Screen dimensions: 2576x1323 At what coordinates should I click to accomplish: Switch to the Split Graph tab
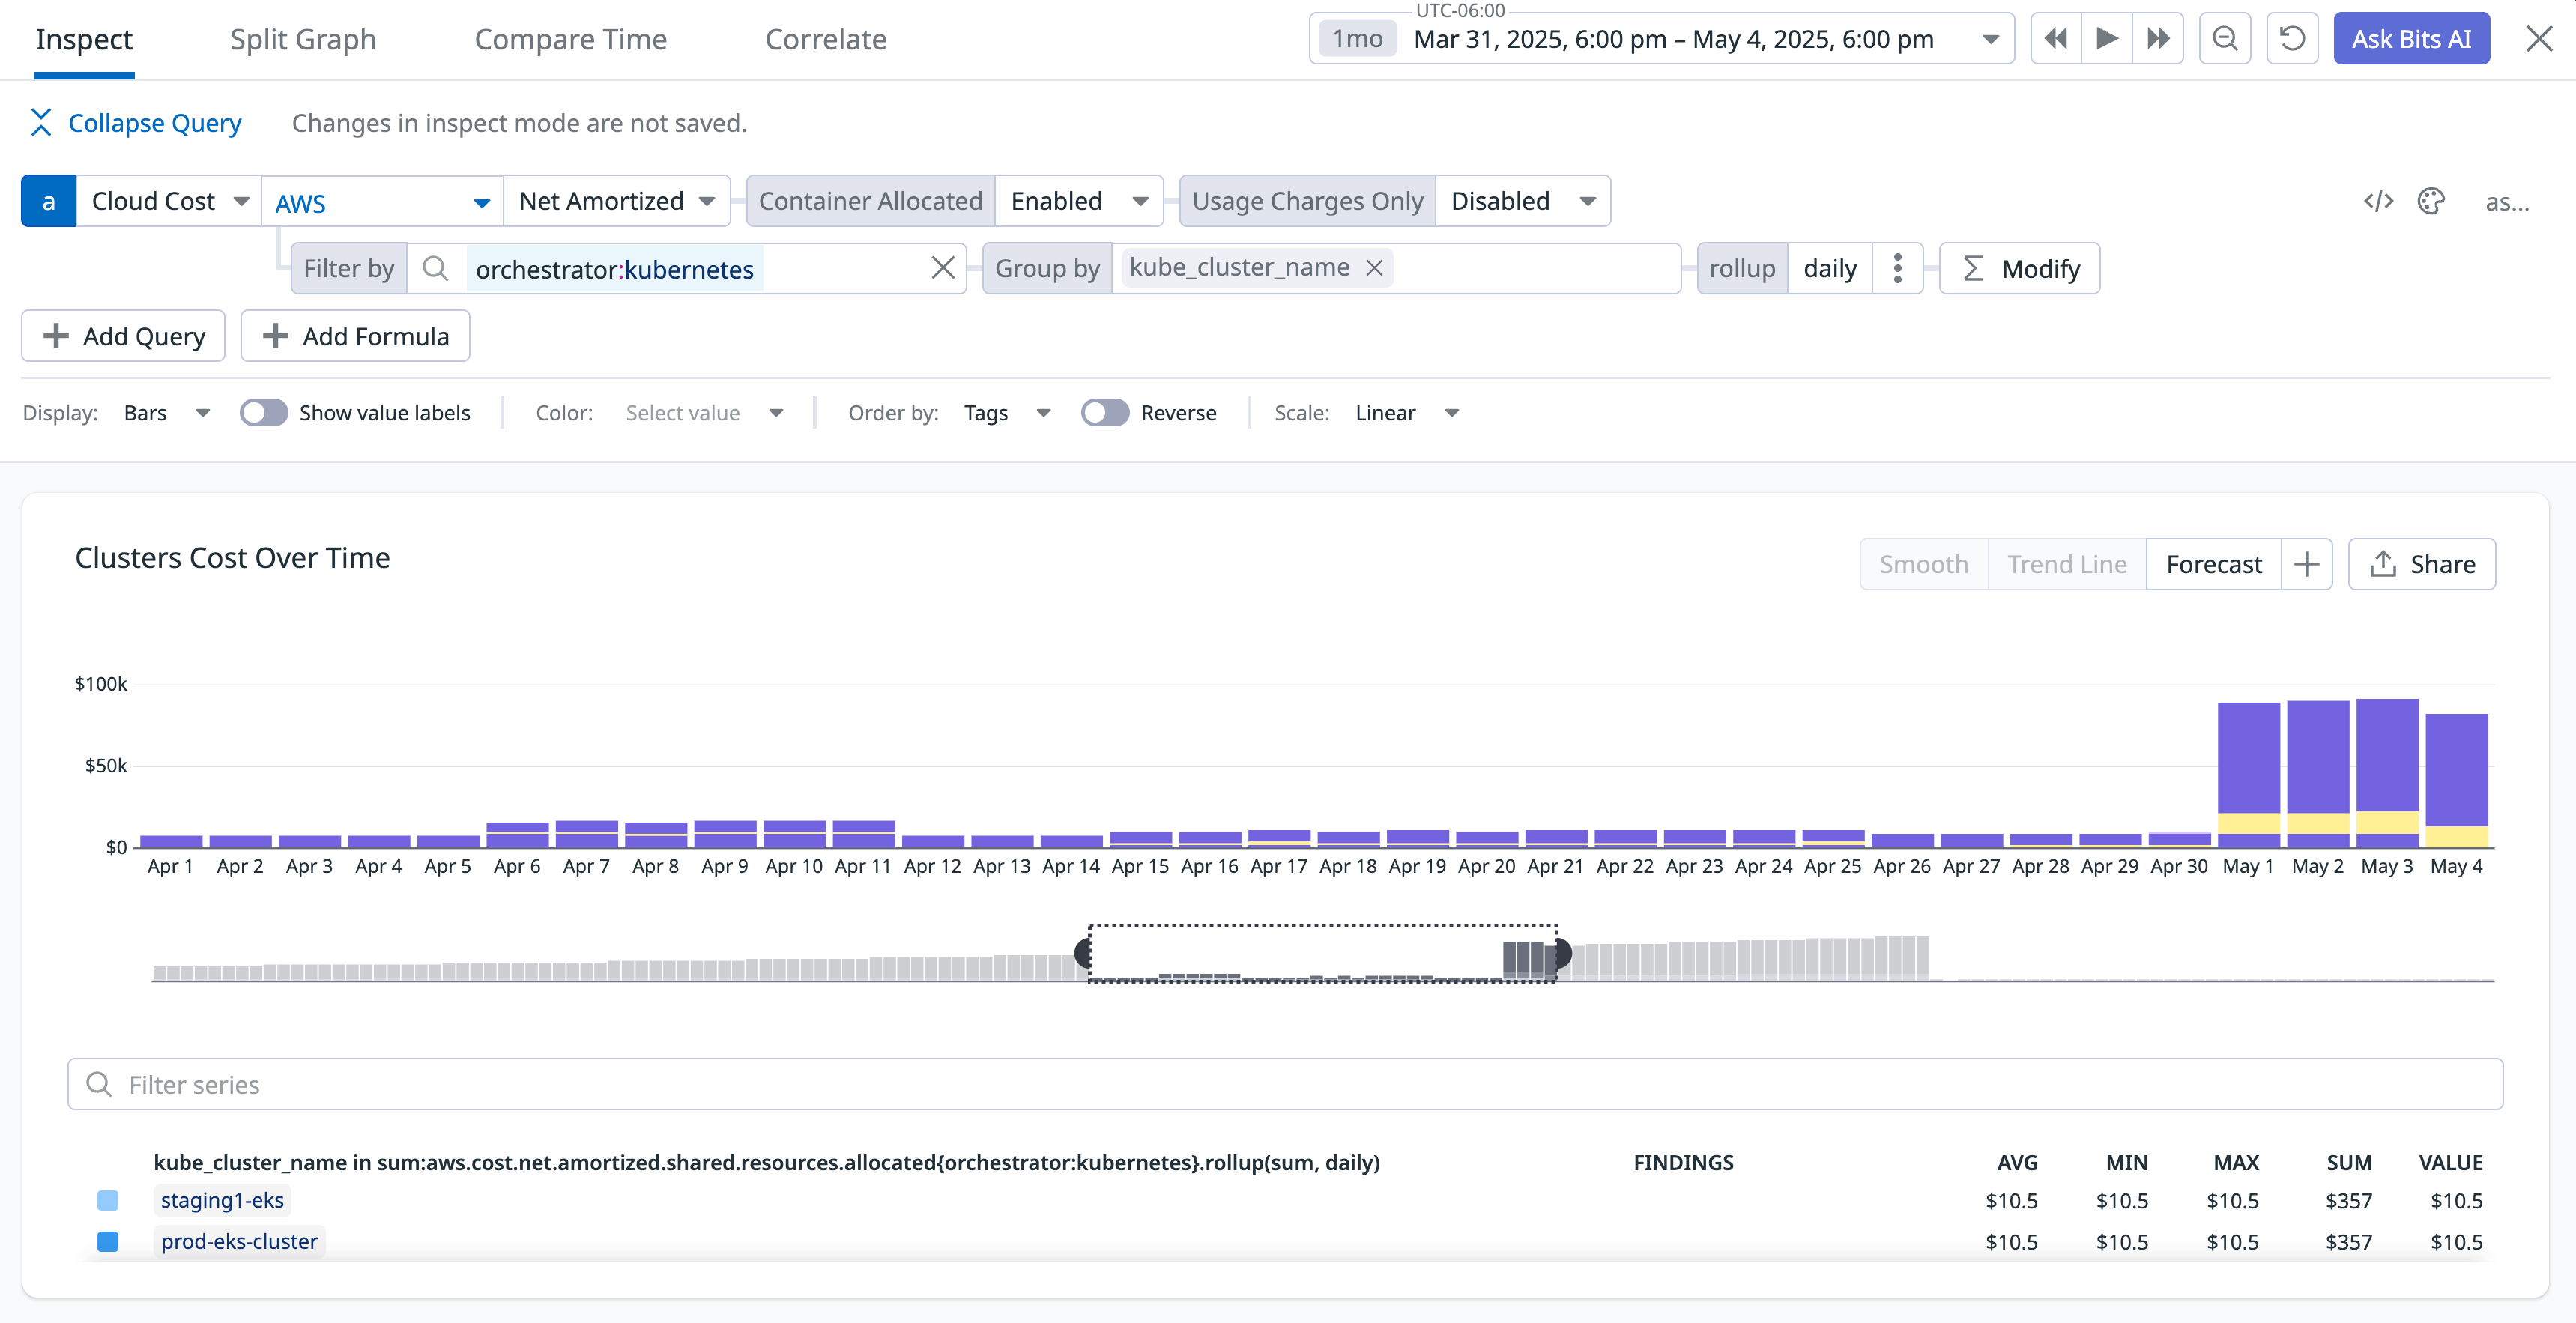pyautogui.click(x=302, y=39)
